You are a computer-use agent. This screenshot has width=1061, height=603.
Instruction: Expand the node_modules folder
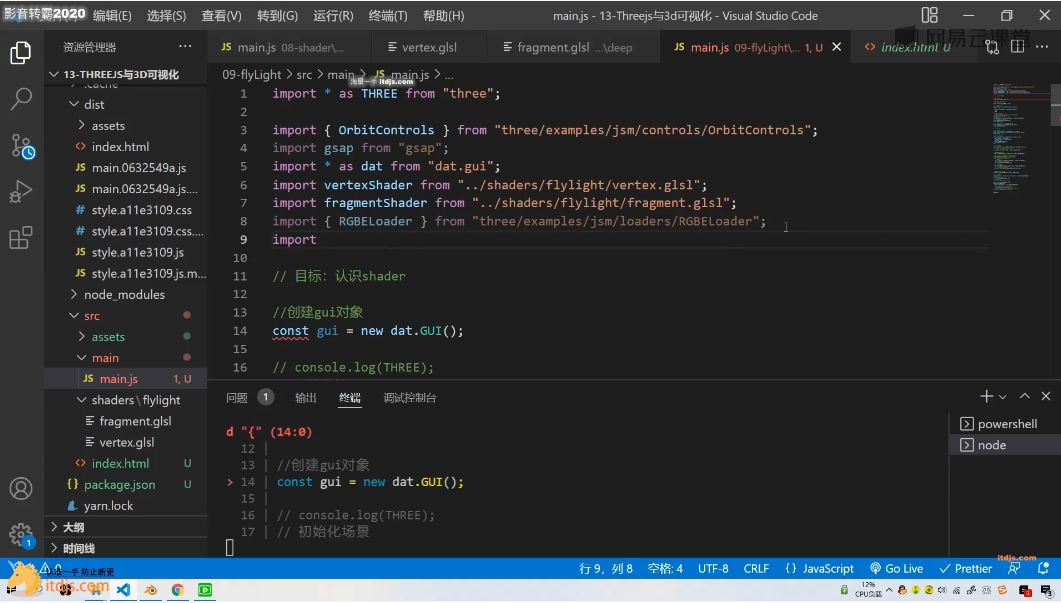pyautogui.click(x=119, y=294)
